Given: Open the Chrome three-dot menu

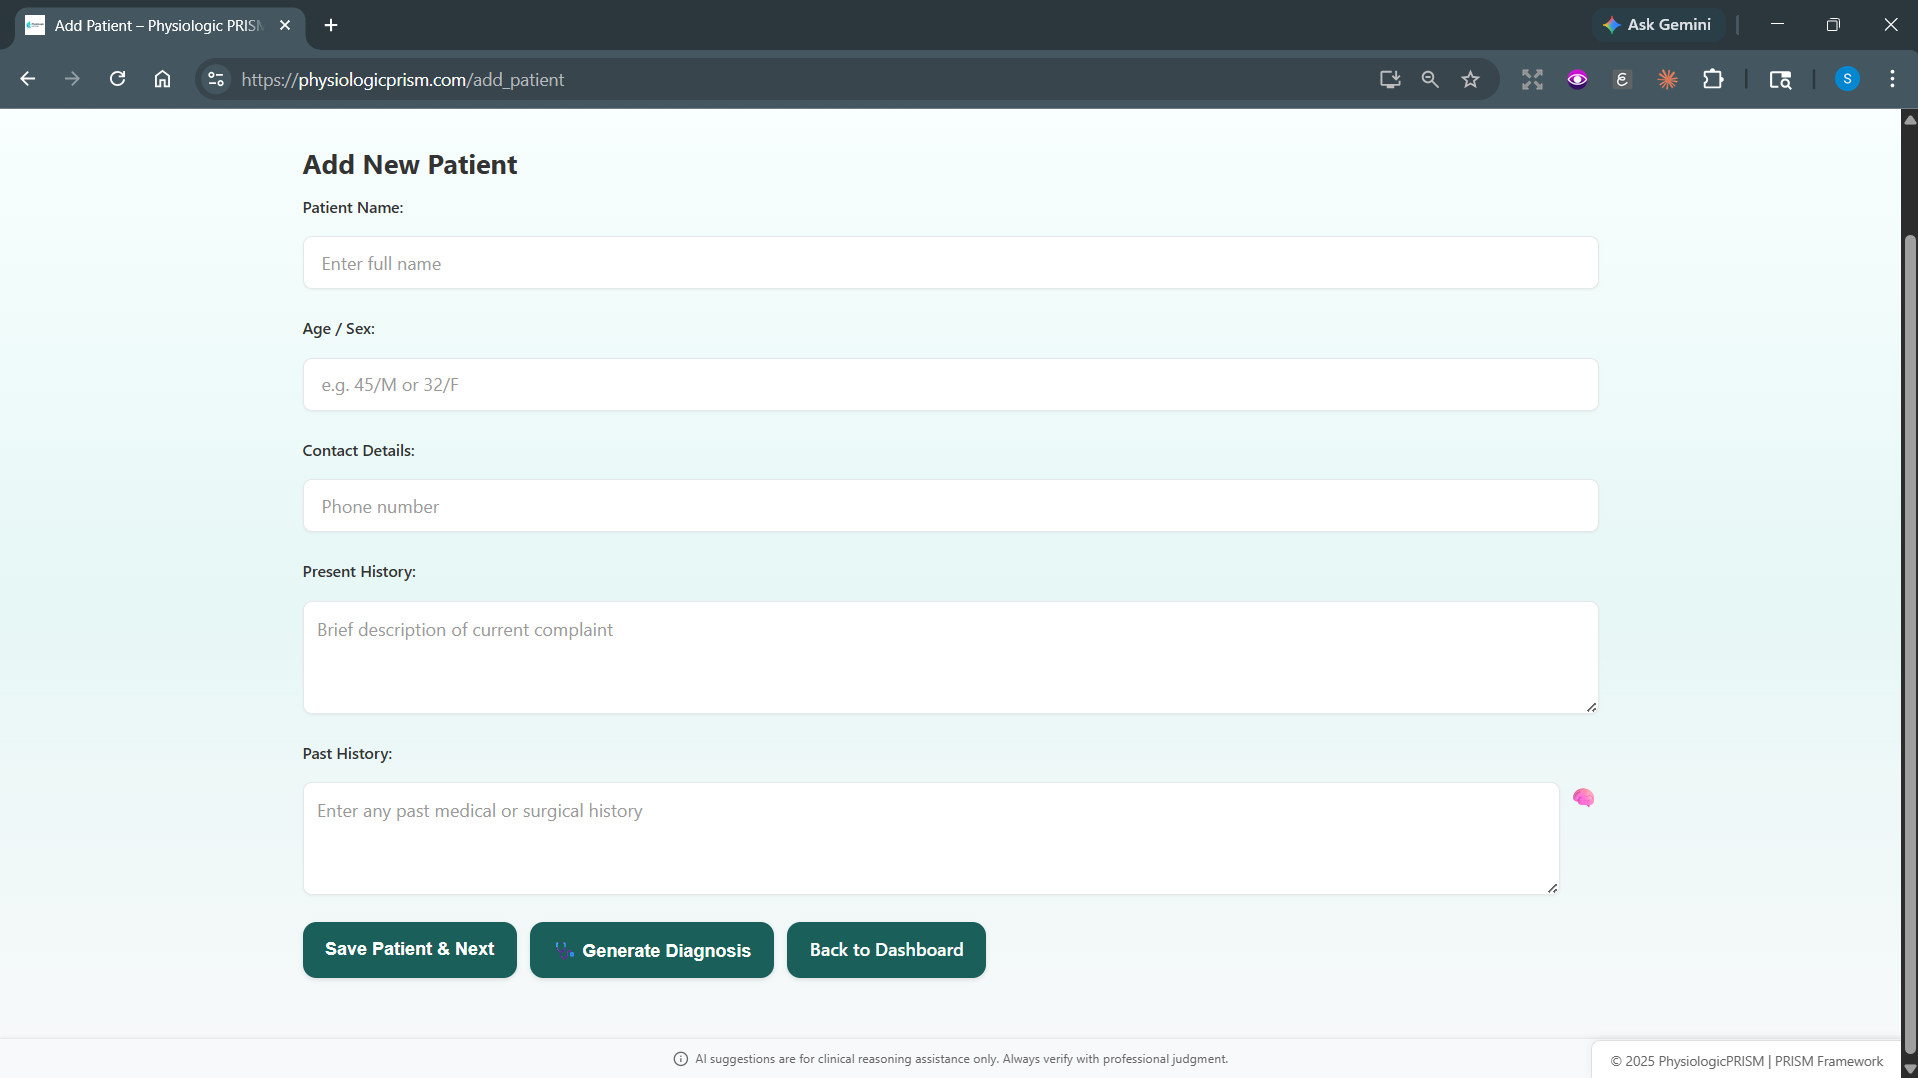Looking at the screenshot, I should (x=1892, y=79).
